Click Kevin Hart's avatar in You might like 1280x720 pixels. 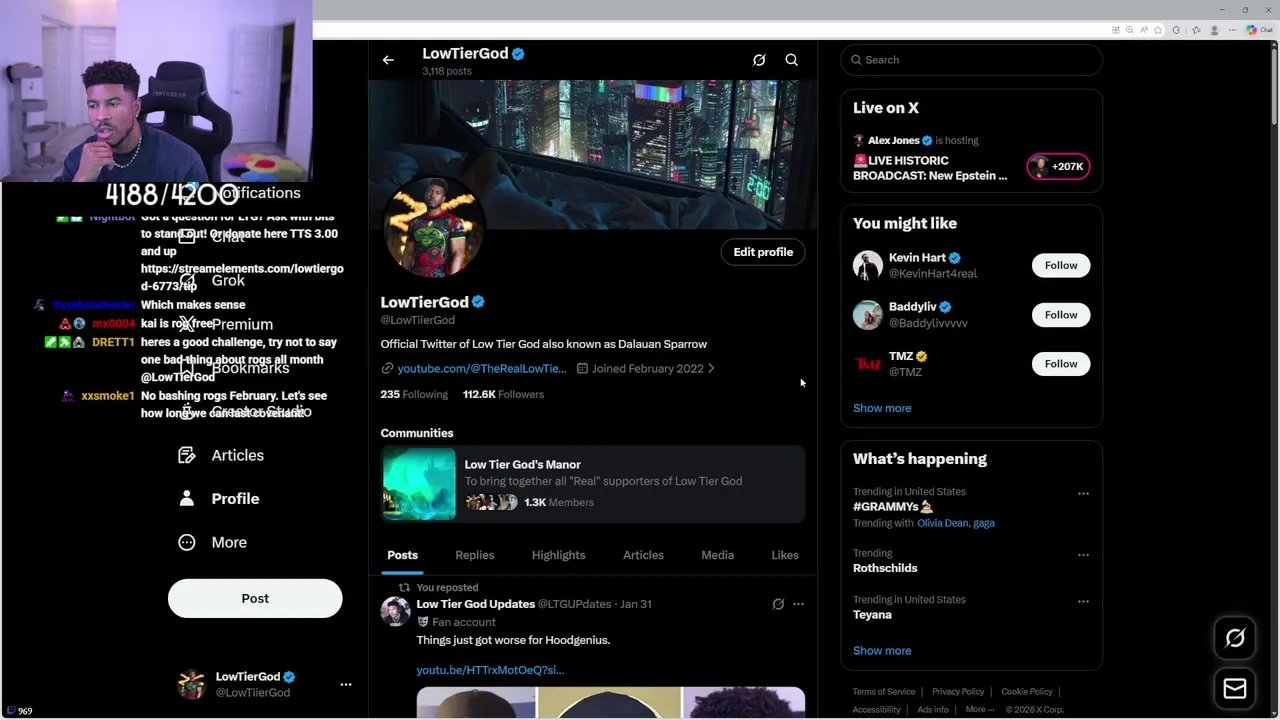(x=868, y=265)
